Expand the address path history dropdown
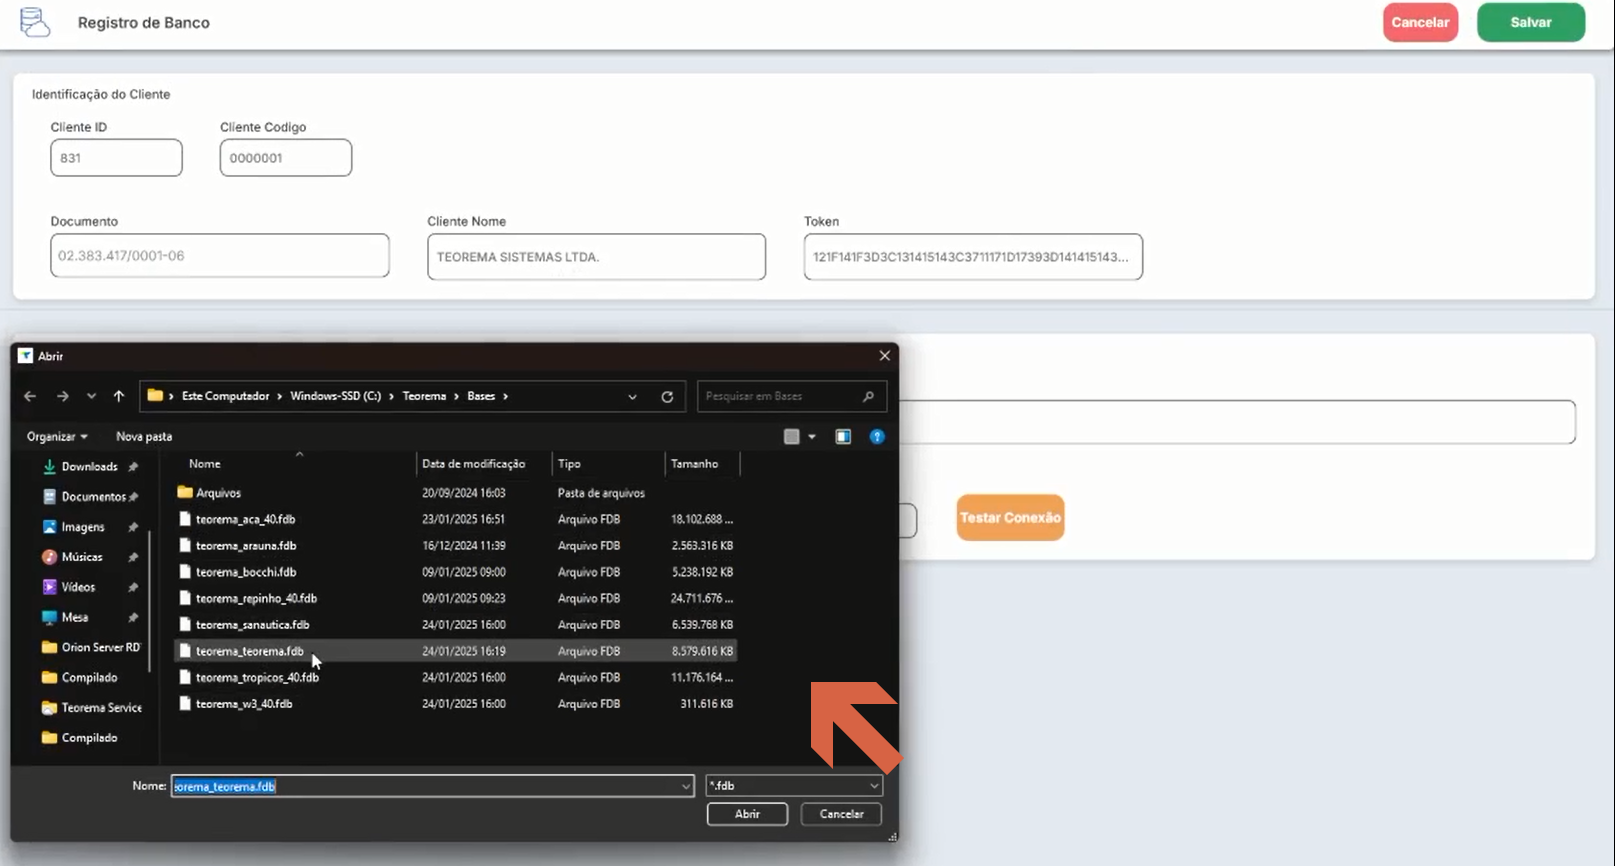The height and width of the screenshot is (866, 1615). click(x=632, y=397)
